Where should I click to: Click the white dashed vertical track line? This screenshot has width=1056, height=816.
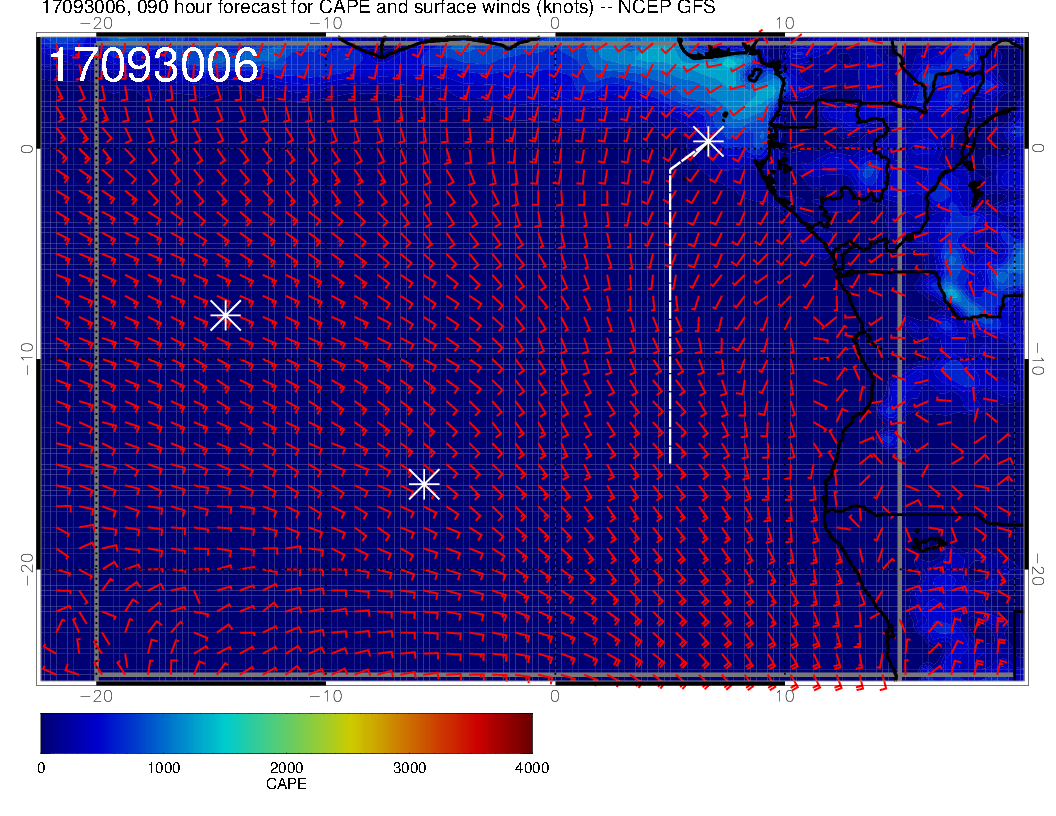pyautogui.click(x=669, y=320)
